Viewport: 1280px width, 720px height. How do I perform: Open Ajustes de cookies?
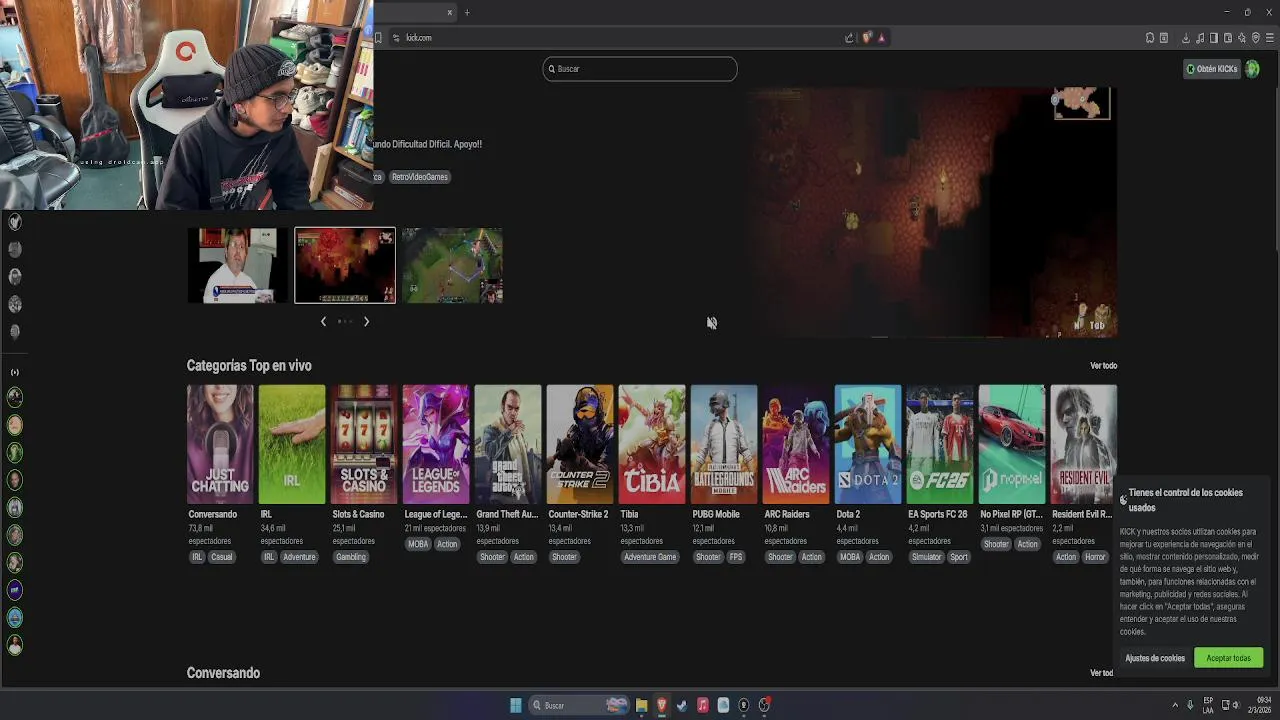point(1155,658)
